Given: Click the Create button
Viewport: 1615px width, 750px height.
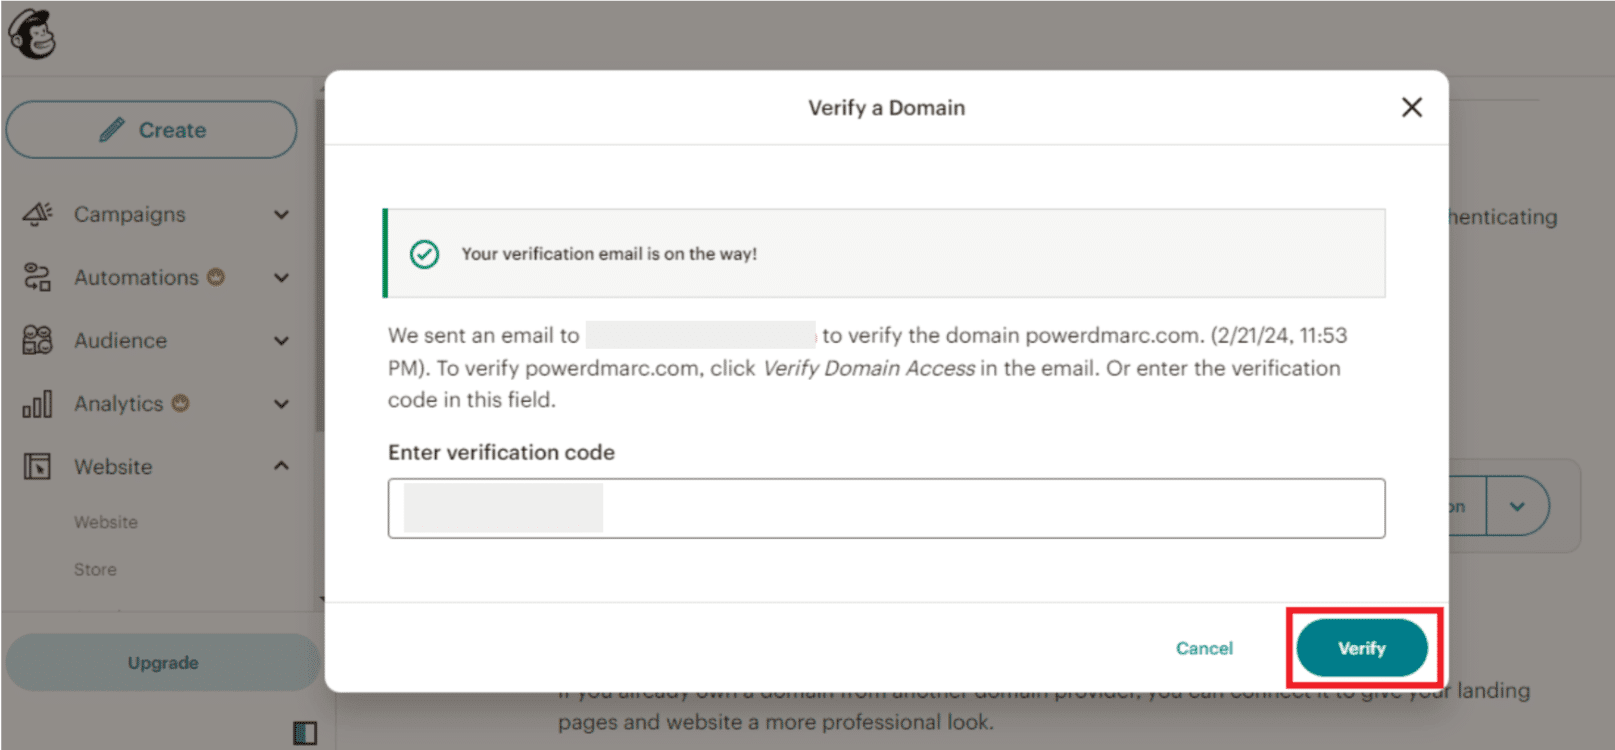Looking at the screenshot, I should (x=152, y=130).
